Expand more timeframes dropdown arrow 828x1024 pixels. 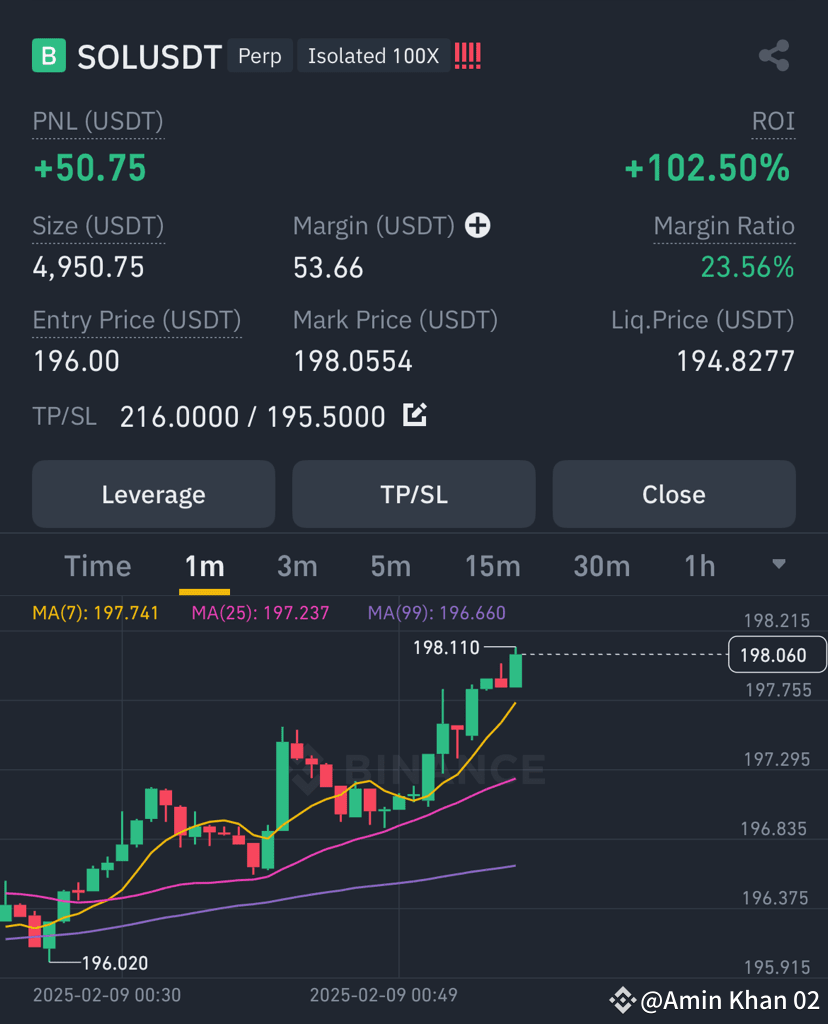point(778,564)
